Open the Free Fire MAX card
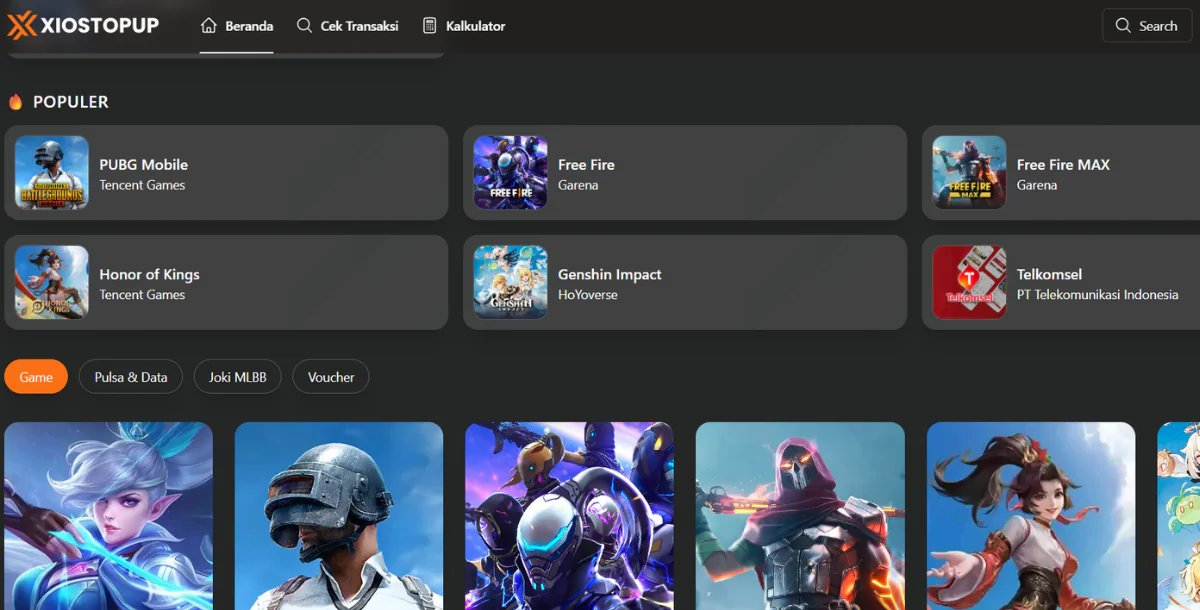This screenshot has height=610, width=1200. point(1061,173)
